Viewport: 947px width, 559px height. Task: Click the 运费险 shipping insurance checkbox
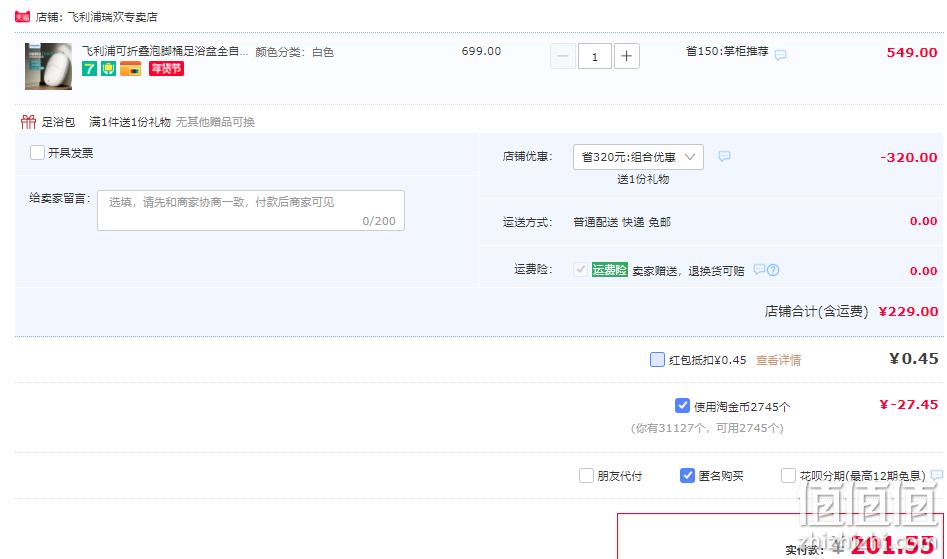(x=580, y=269)
